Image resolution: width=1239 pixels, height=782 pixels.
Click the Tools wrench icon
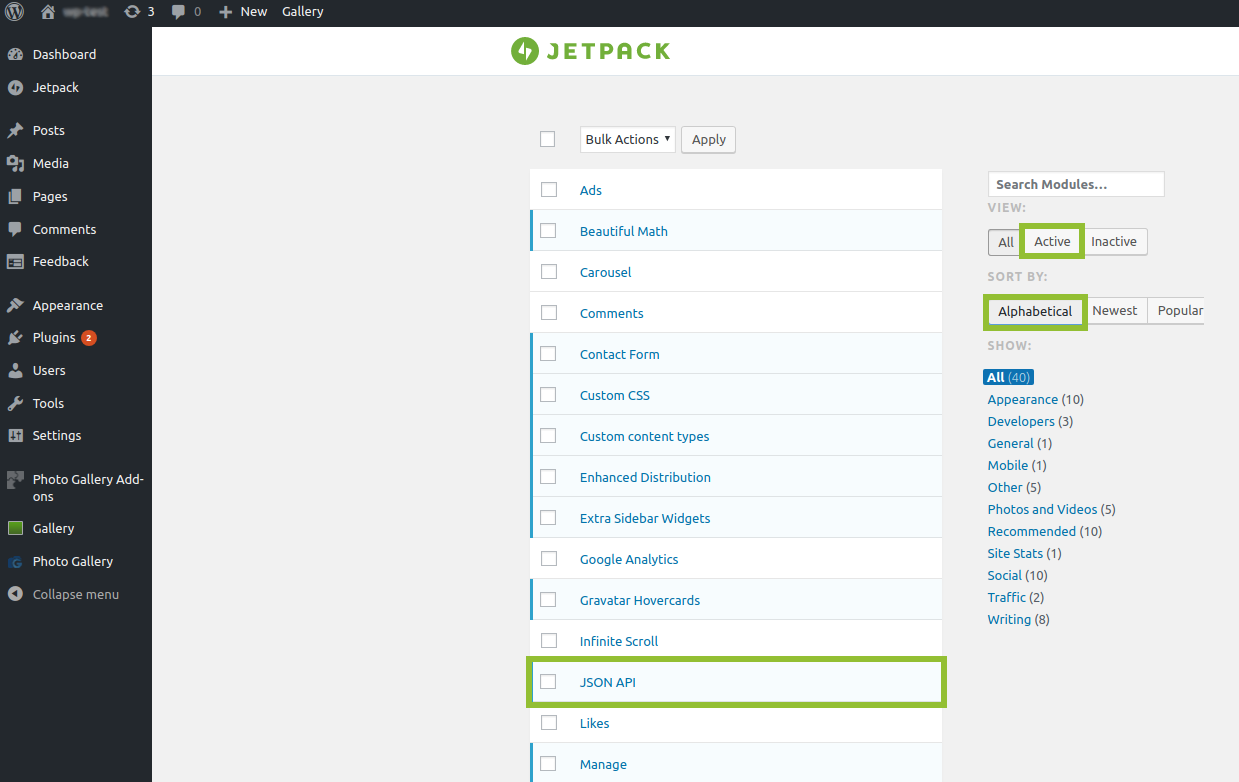click(15, 403)
